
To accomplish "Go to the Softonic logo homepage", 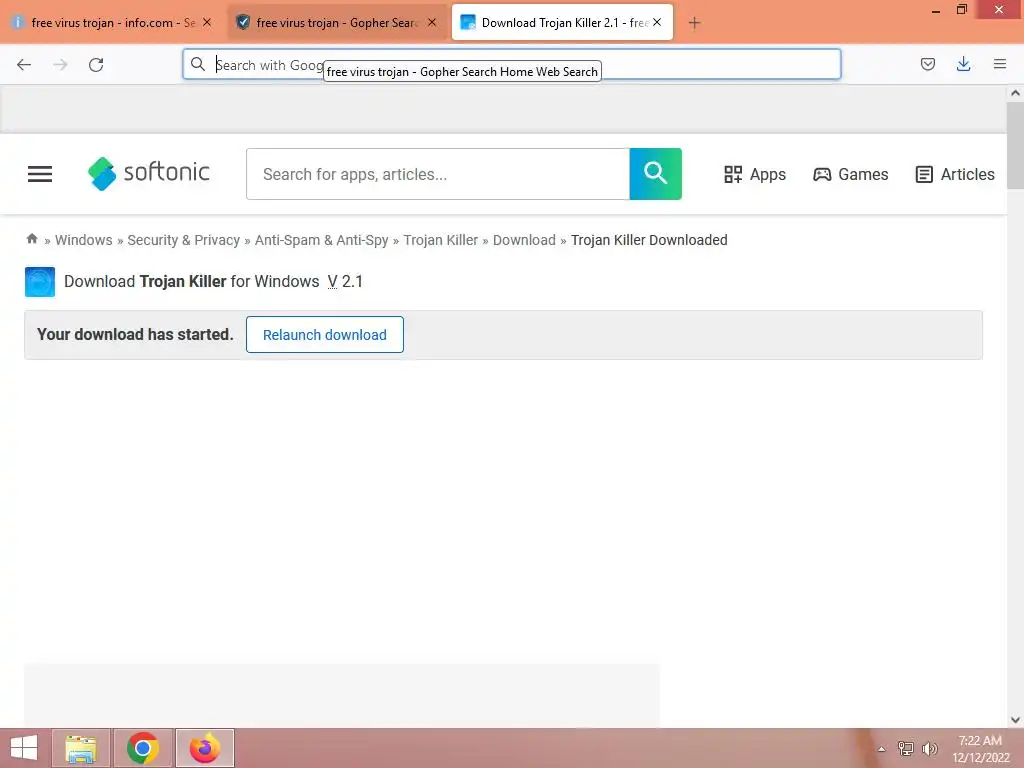I will point(149,173).
